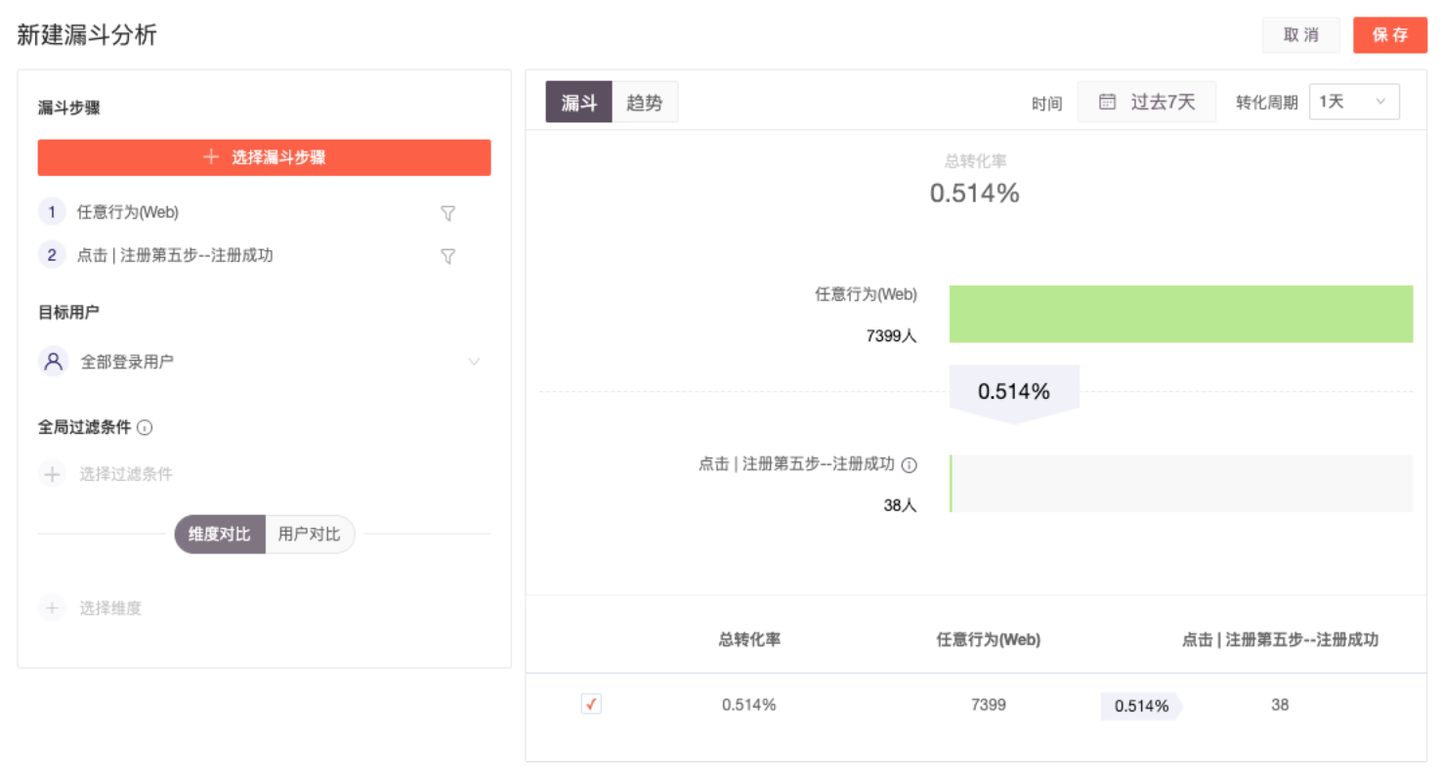Click step number 1 badge

[x=52, y=212]
